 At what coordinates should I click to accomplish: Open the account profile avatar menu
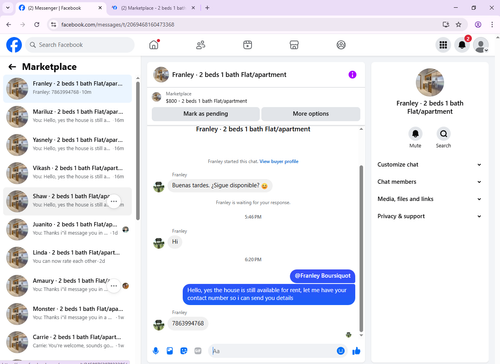(481, 45)
